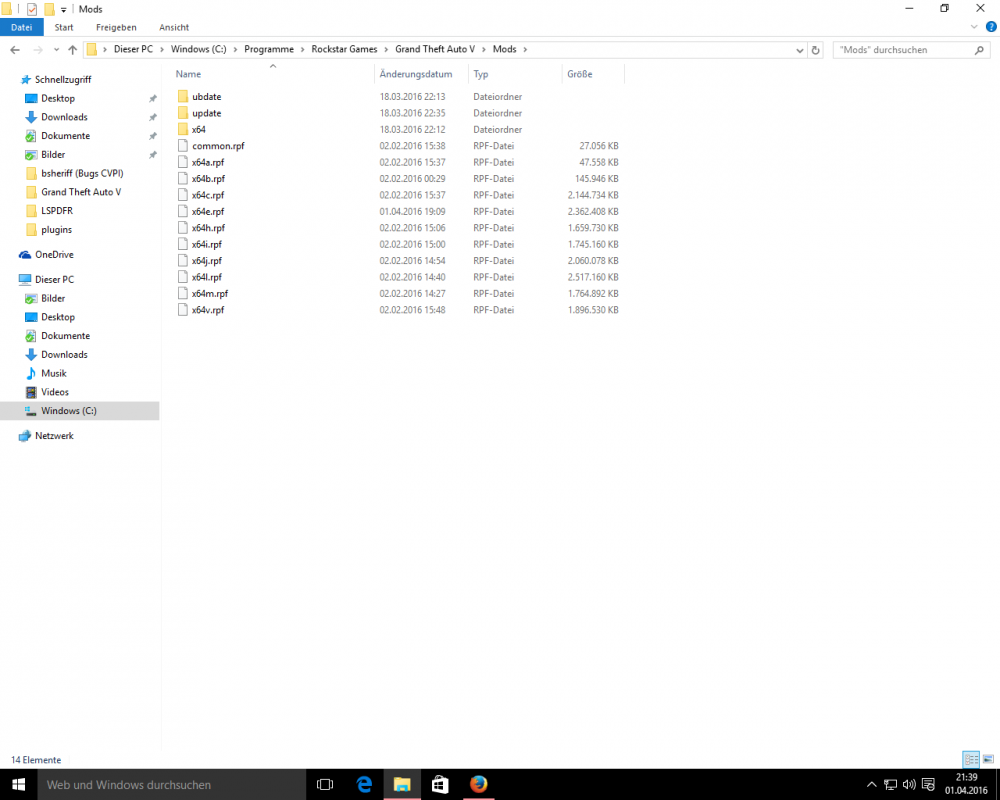The width and height of the screenshot is (1000, 800).
Task: Show hidden system tray icons
Action: [871, 784]
